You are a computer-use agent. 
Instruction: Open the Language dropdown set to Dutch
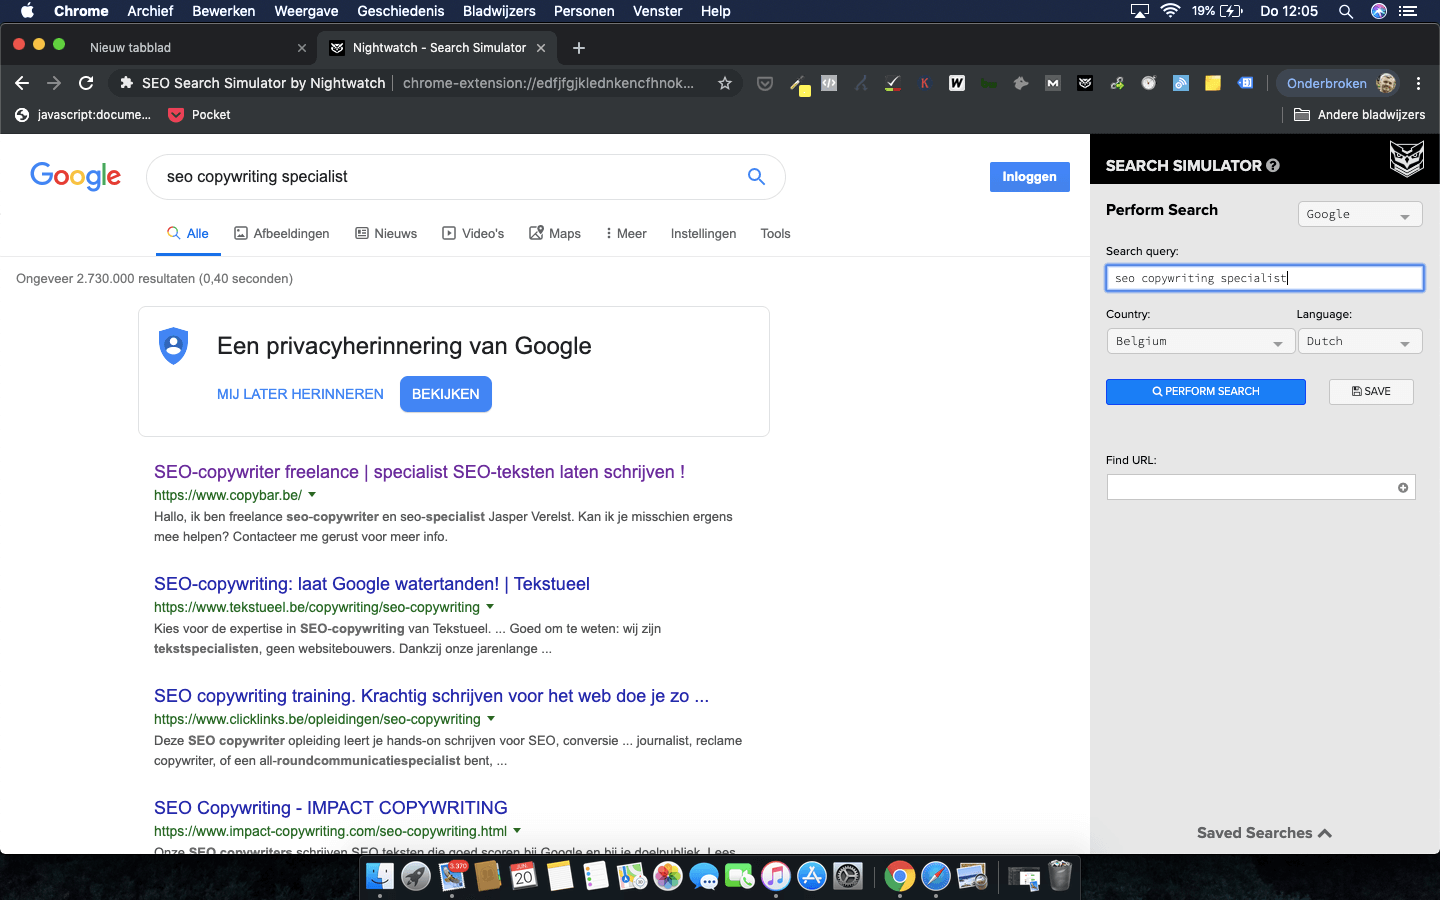pos(1360,341)
